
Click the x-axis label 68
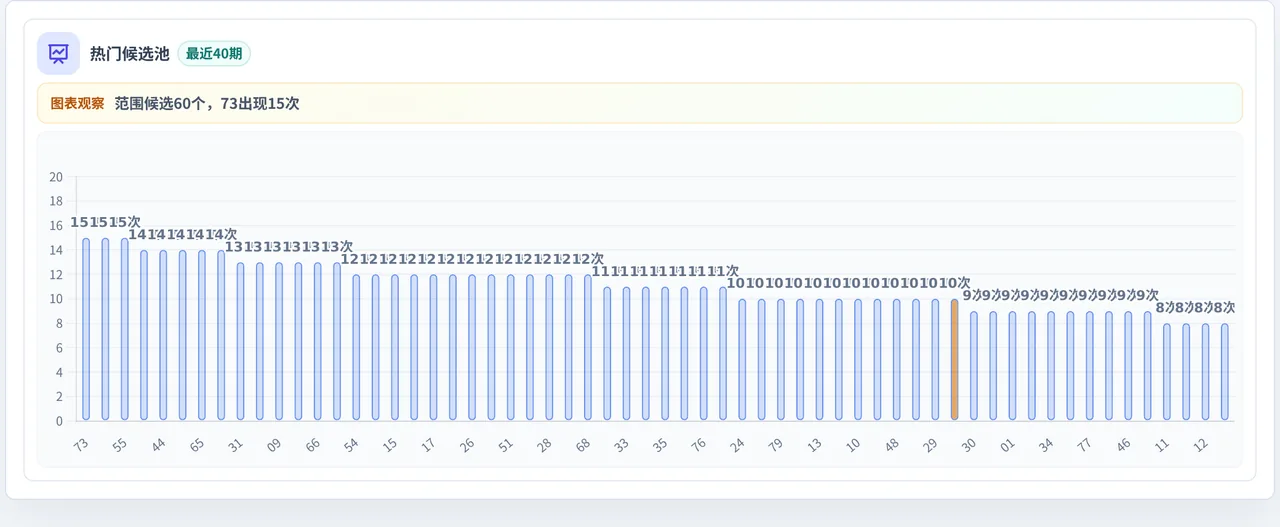(583, 443)
